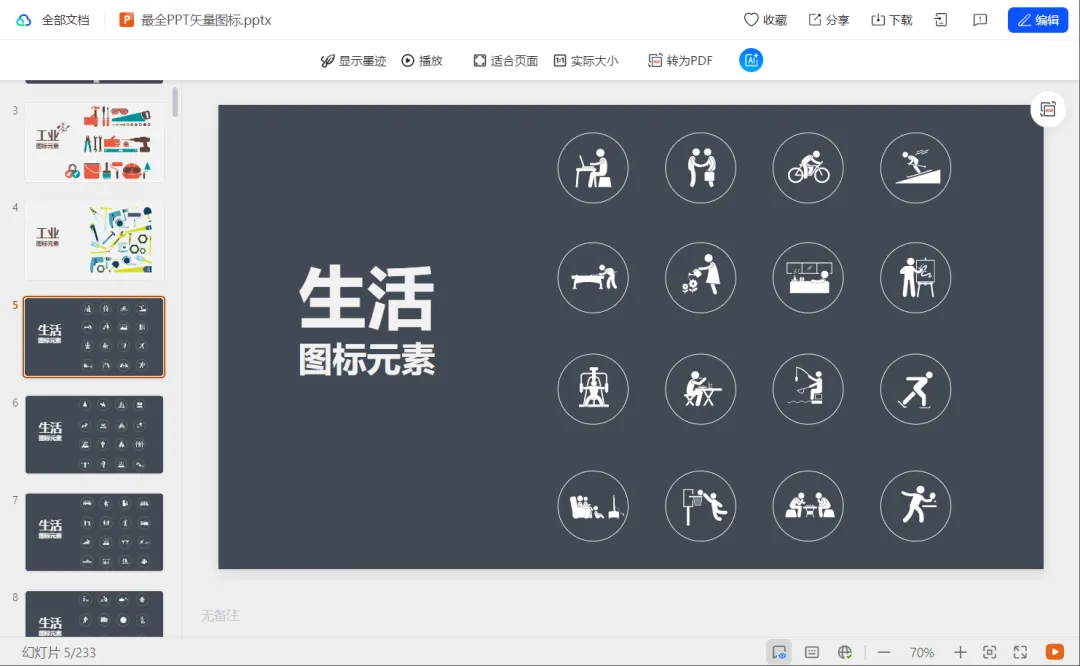Select the two people at table icon
Image resolution: width=1080 pixels, height=666 pixels.
point(808,506)
